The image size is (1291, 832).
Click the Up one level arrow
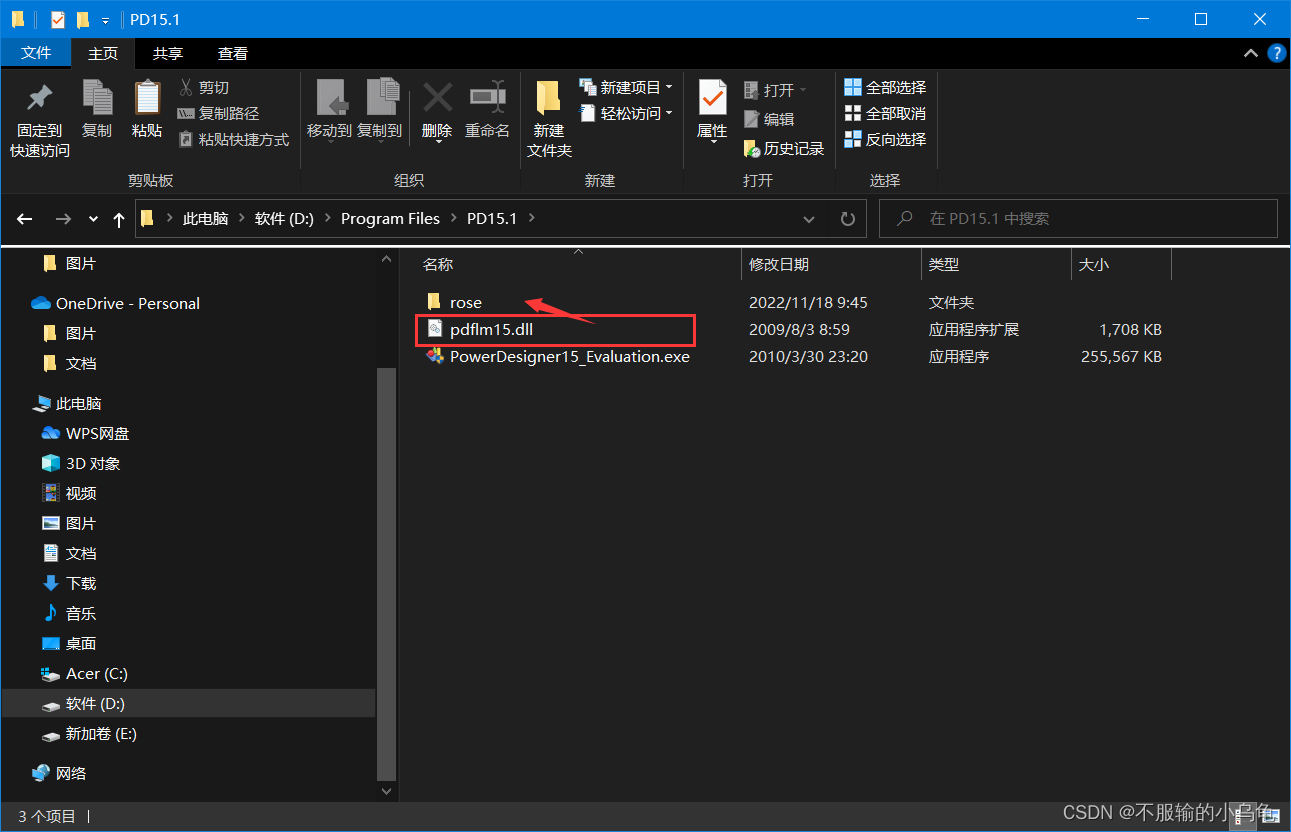(119, 219)
